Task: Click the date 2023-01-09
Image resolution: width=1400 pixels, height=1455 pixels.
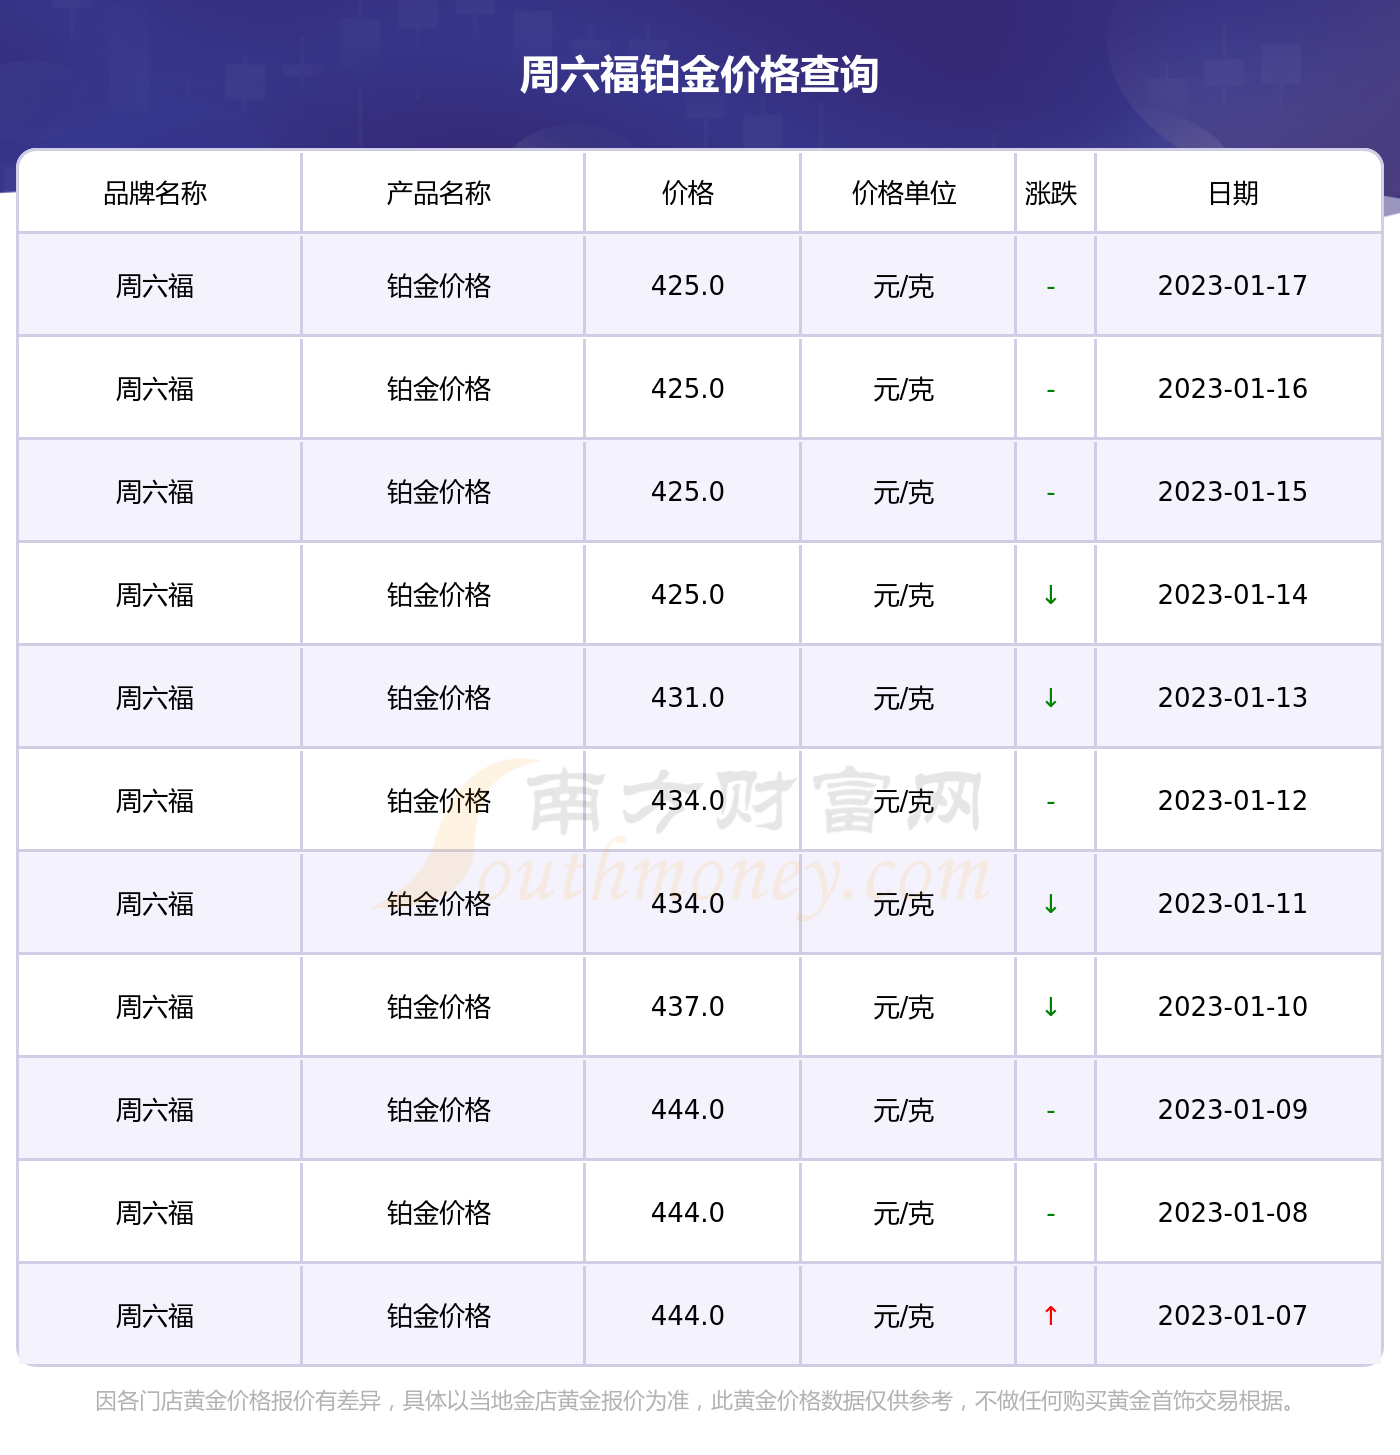Action: click(x=1233, y=1110)
